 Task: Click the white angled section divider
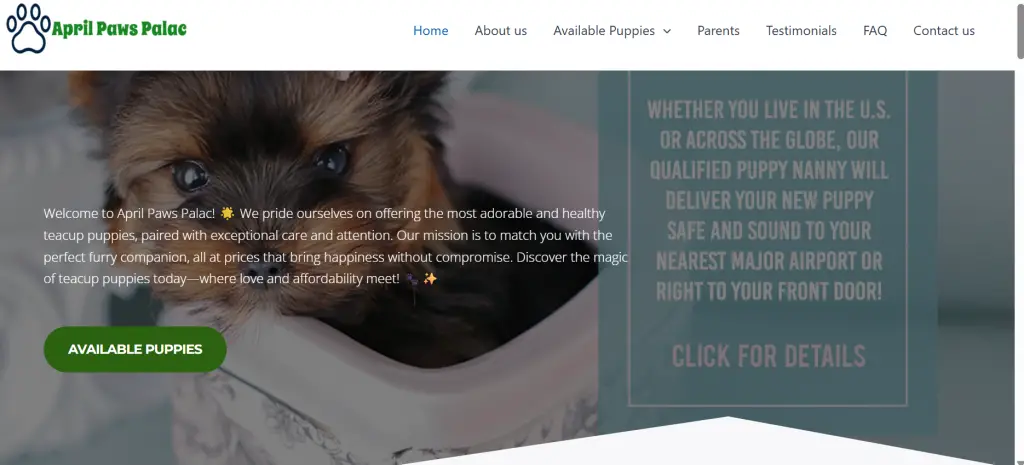725,444
